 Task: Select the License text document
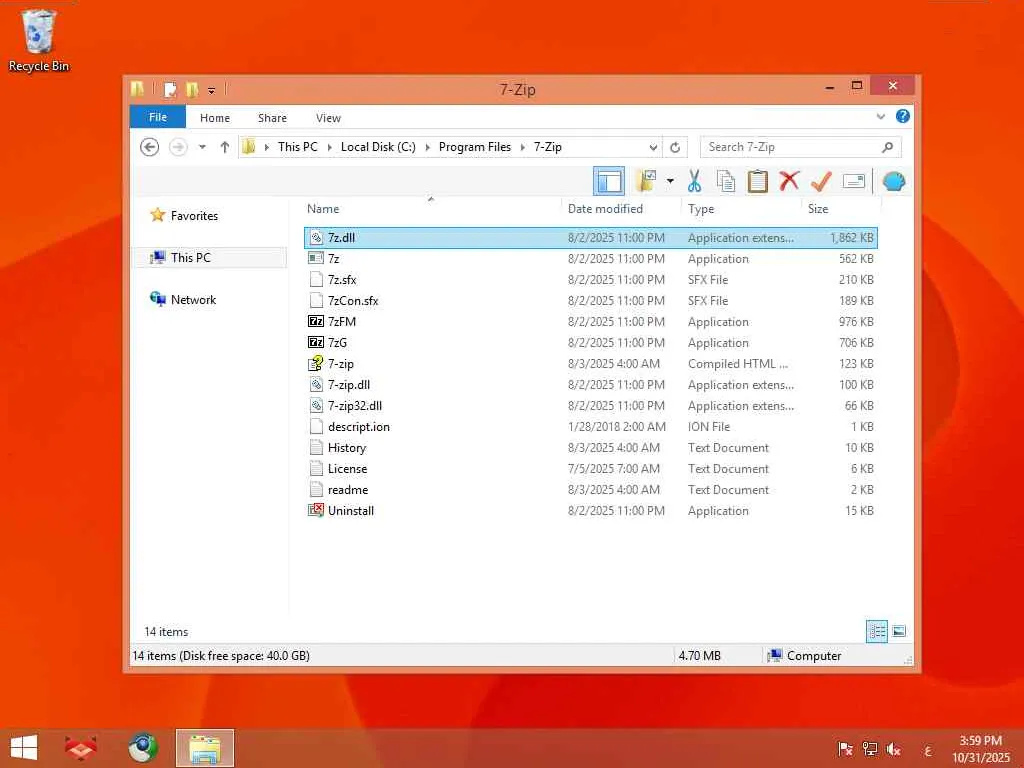pyautogui.click(x=590, y=468)
